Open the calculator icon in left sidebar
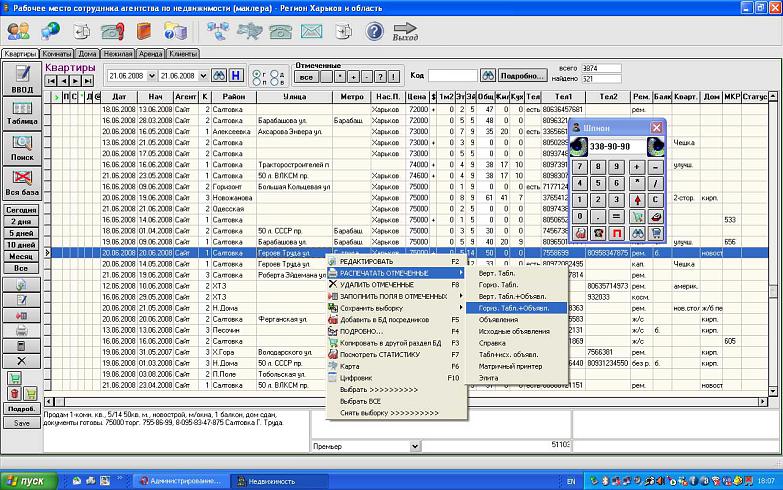 point(21,346)
